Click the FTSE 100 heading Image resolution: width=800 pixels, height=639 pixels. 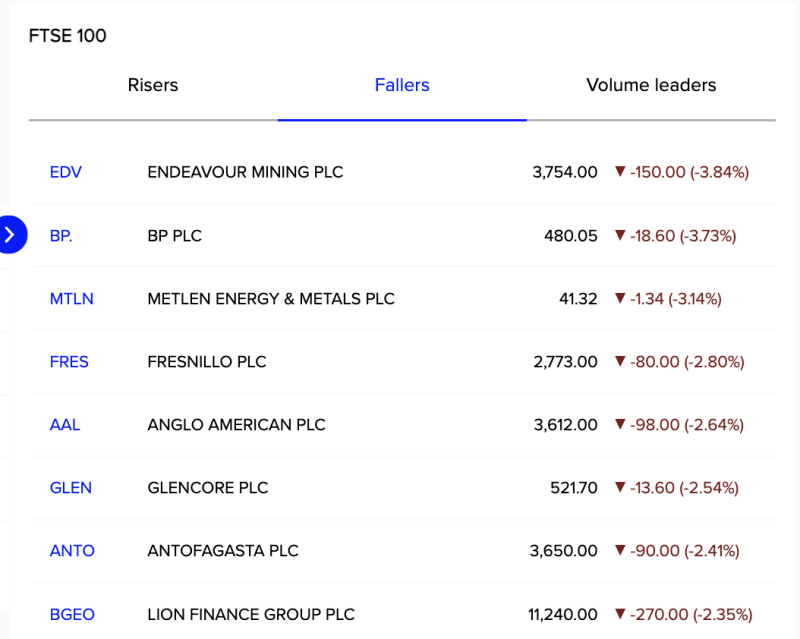[67, 36]
